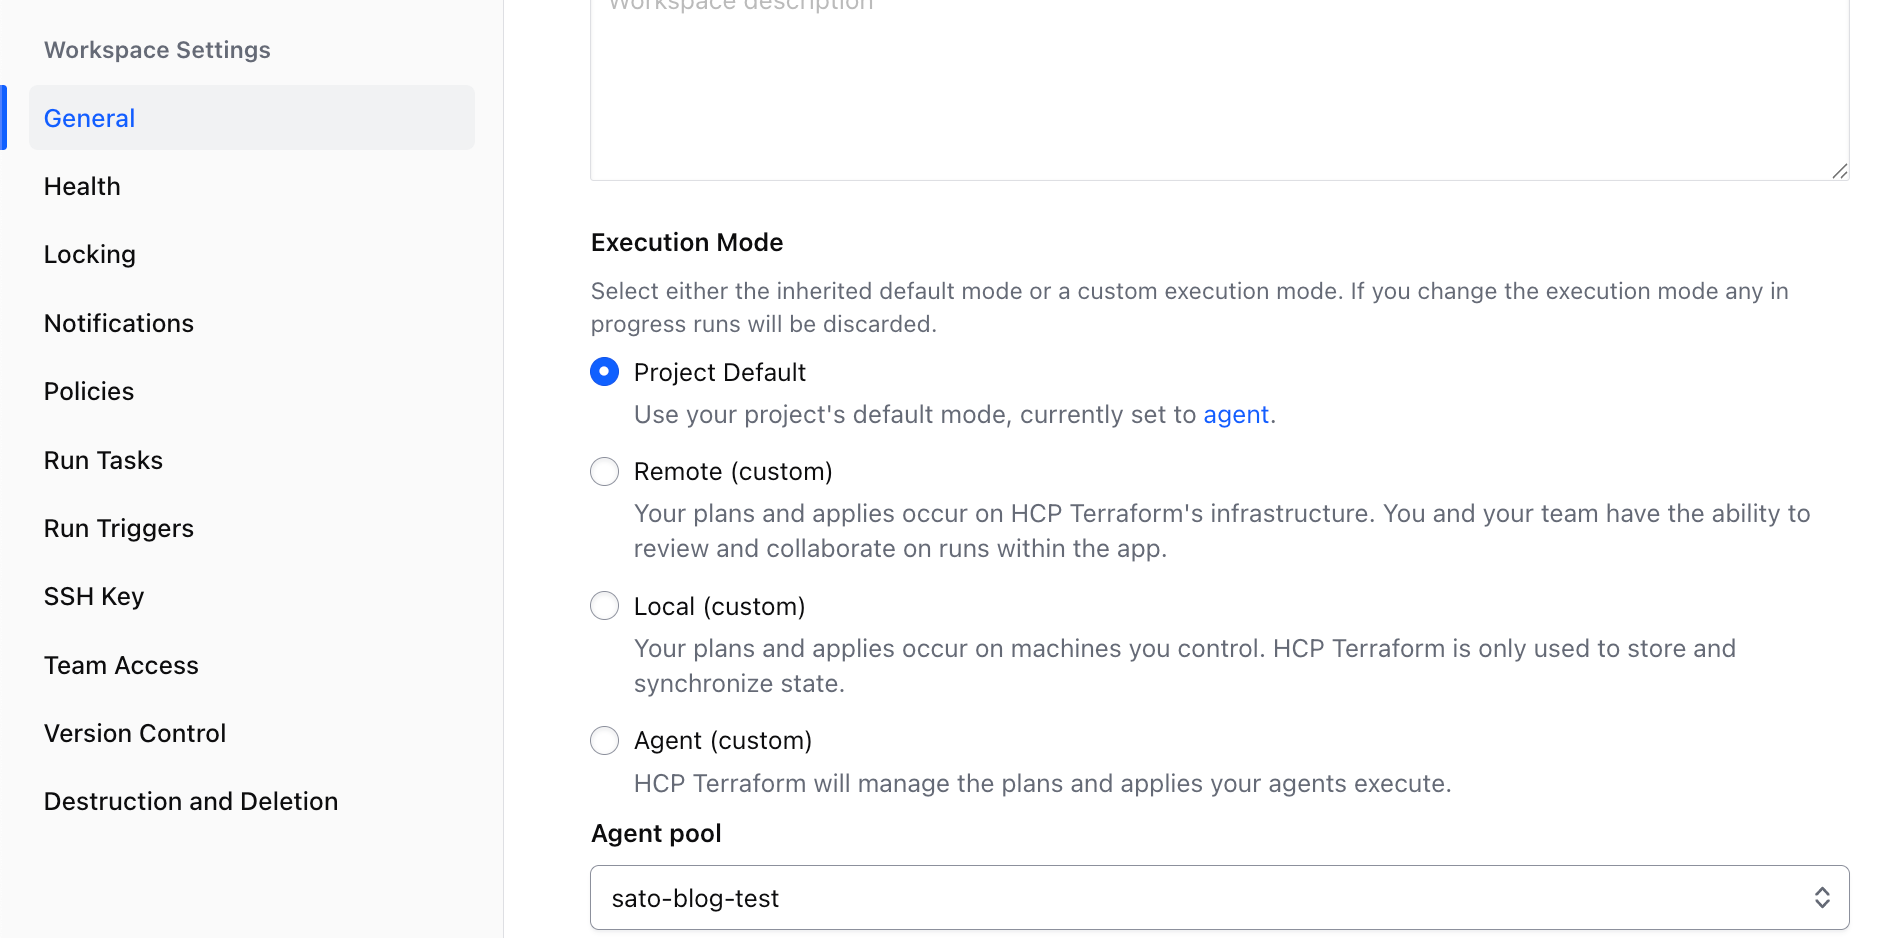Go to Destruction and Deletion
This screenshot has width=1894, height=938.
pyautogui.click(x=191, y=801)
